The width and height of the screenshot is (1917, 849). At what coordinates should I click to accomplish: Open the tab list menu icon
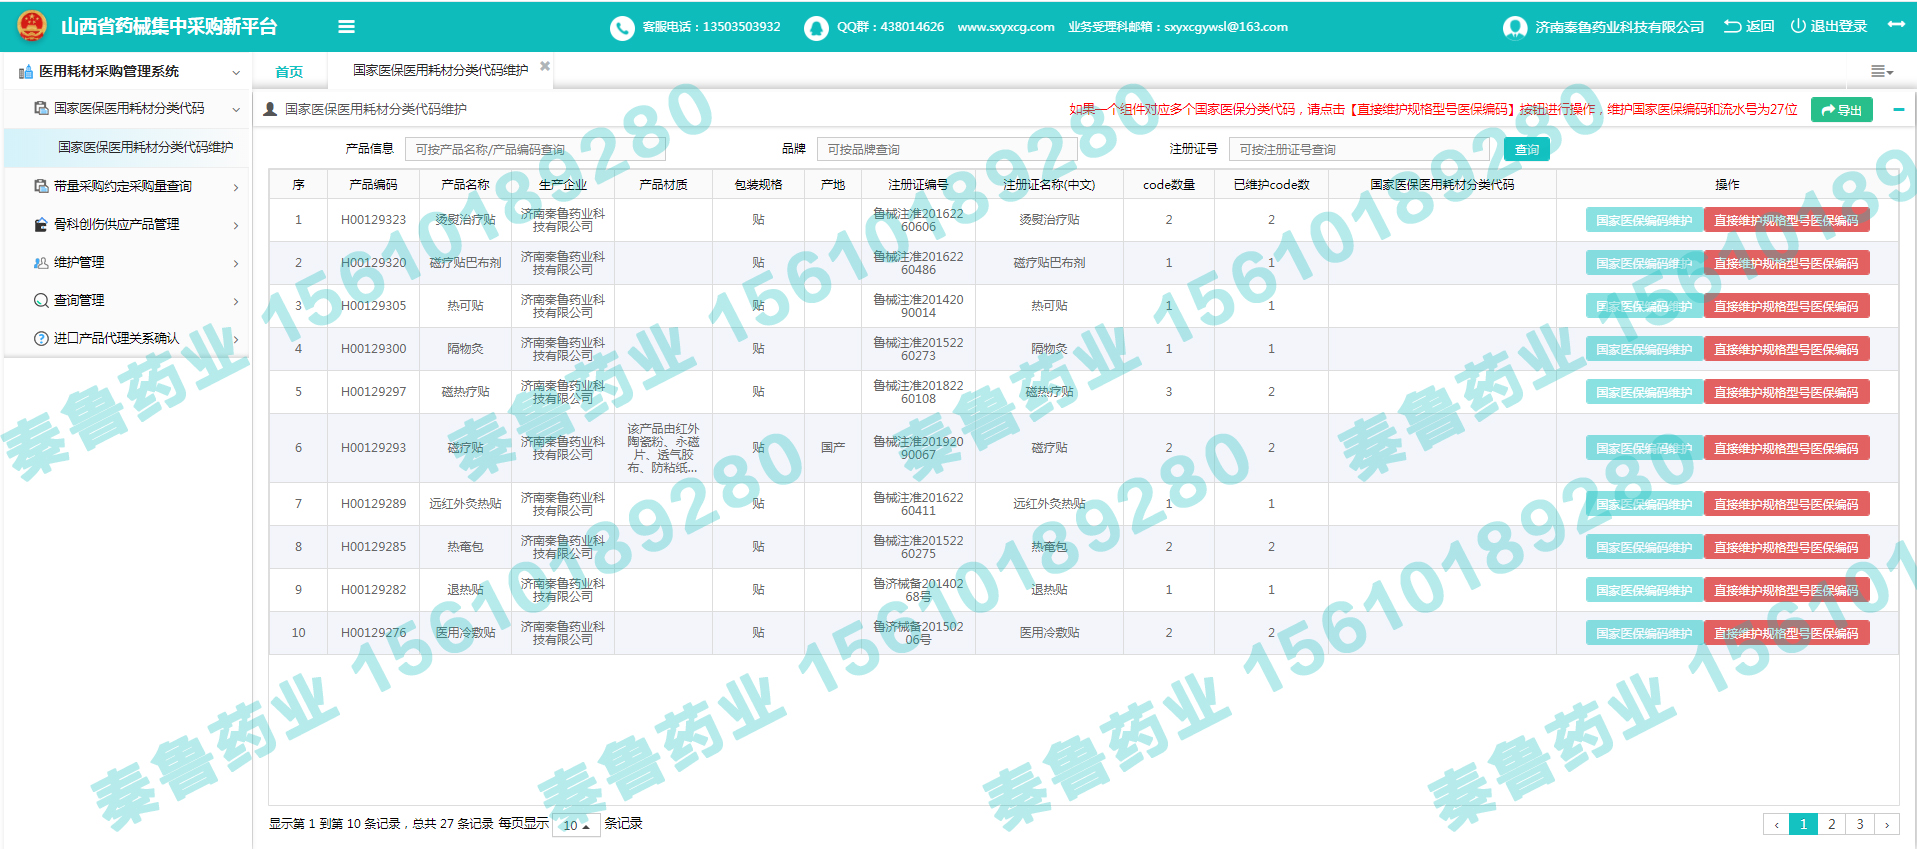pyautogui.click(x=1881, y=71)
